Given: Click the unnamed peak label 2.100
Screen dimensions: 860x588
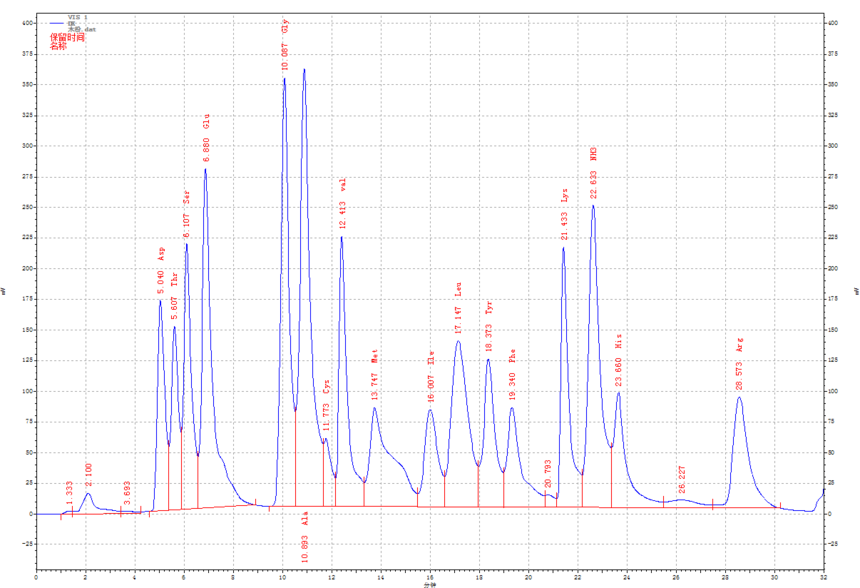Looking at the screenshot, I should (x=89, y=475).
